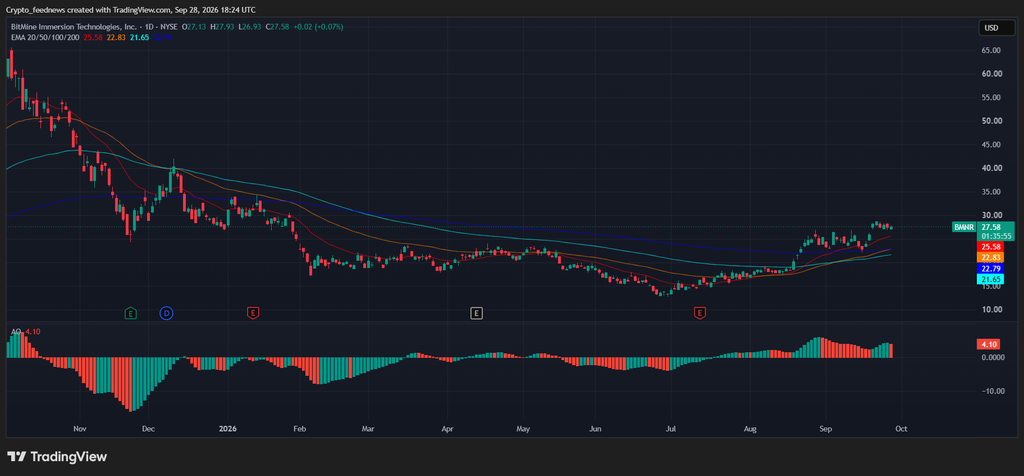
Task: Select the 2026 year label on time axis
Action: [228, 429]
